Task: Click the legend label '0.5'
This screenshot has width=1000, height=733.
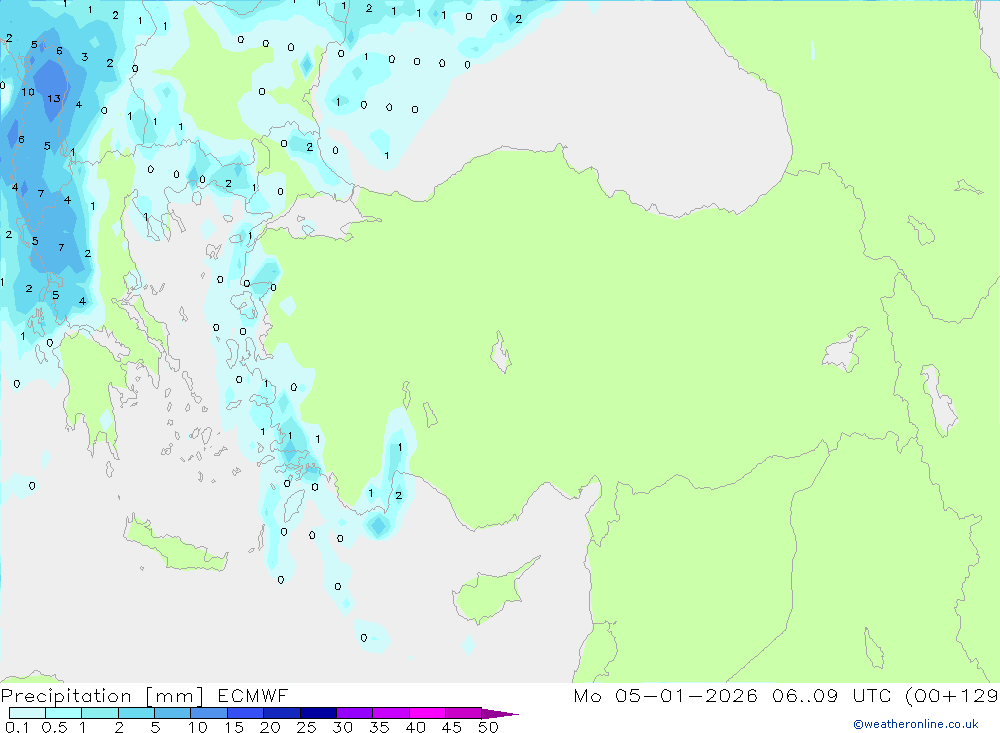Action: point(54,727)
